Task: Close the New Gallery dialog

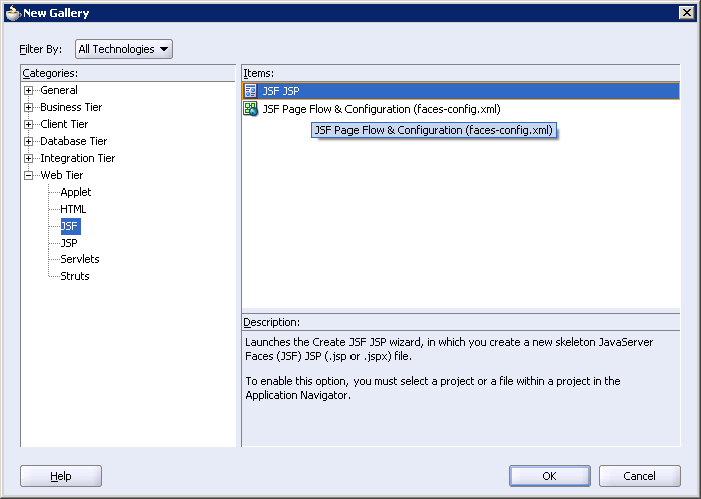Action: [x=687, y=13]
